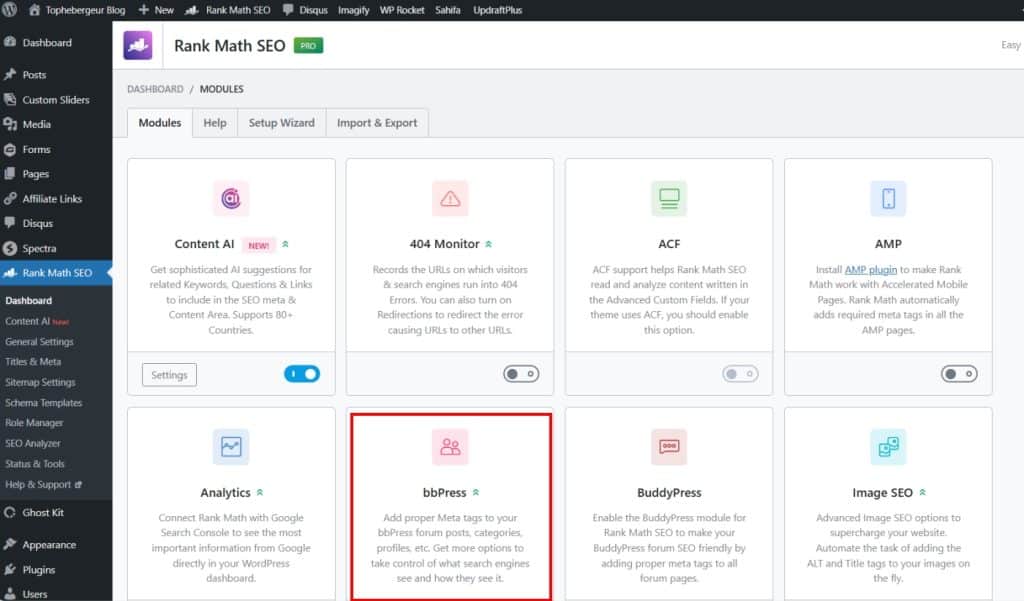Click the PRO upgrade arrow beside 404 Monitor
The width and height of the screenshot is (1024, 601).
(488, 244)
